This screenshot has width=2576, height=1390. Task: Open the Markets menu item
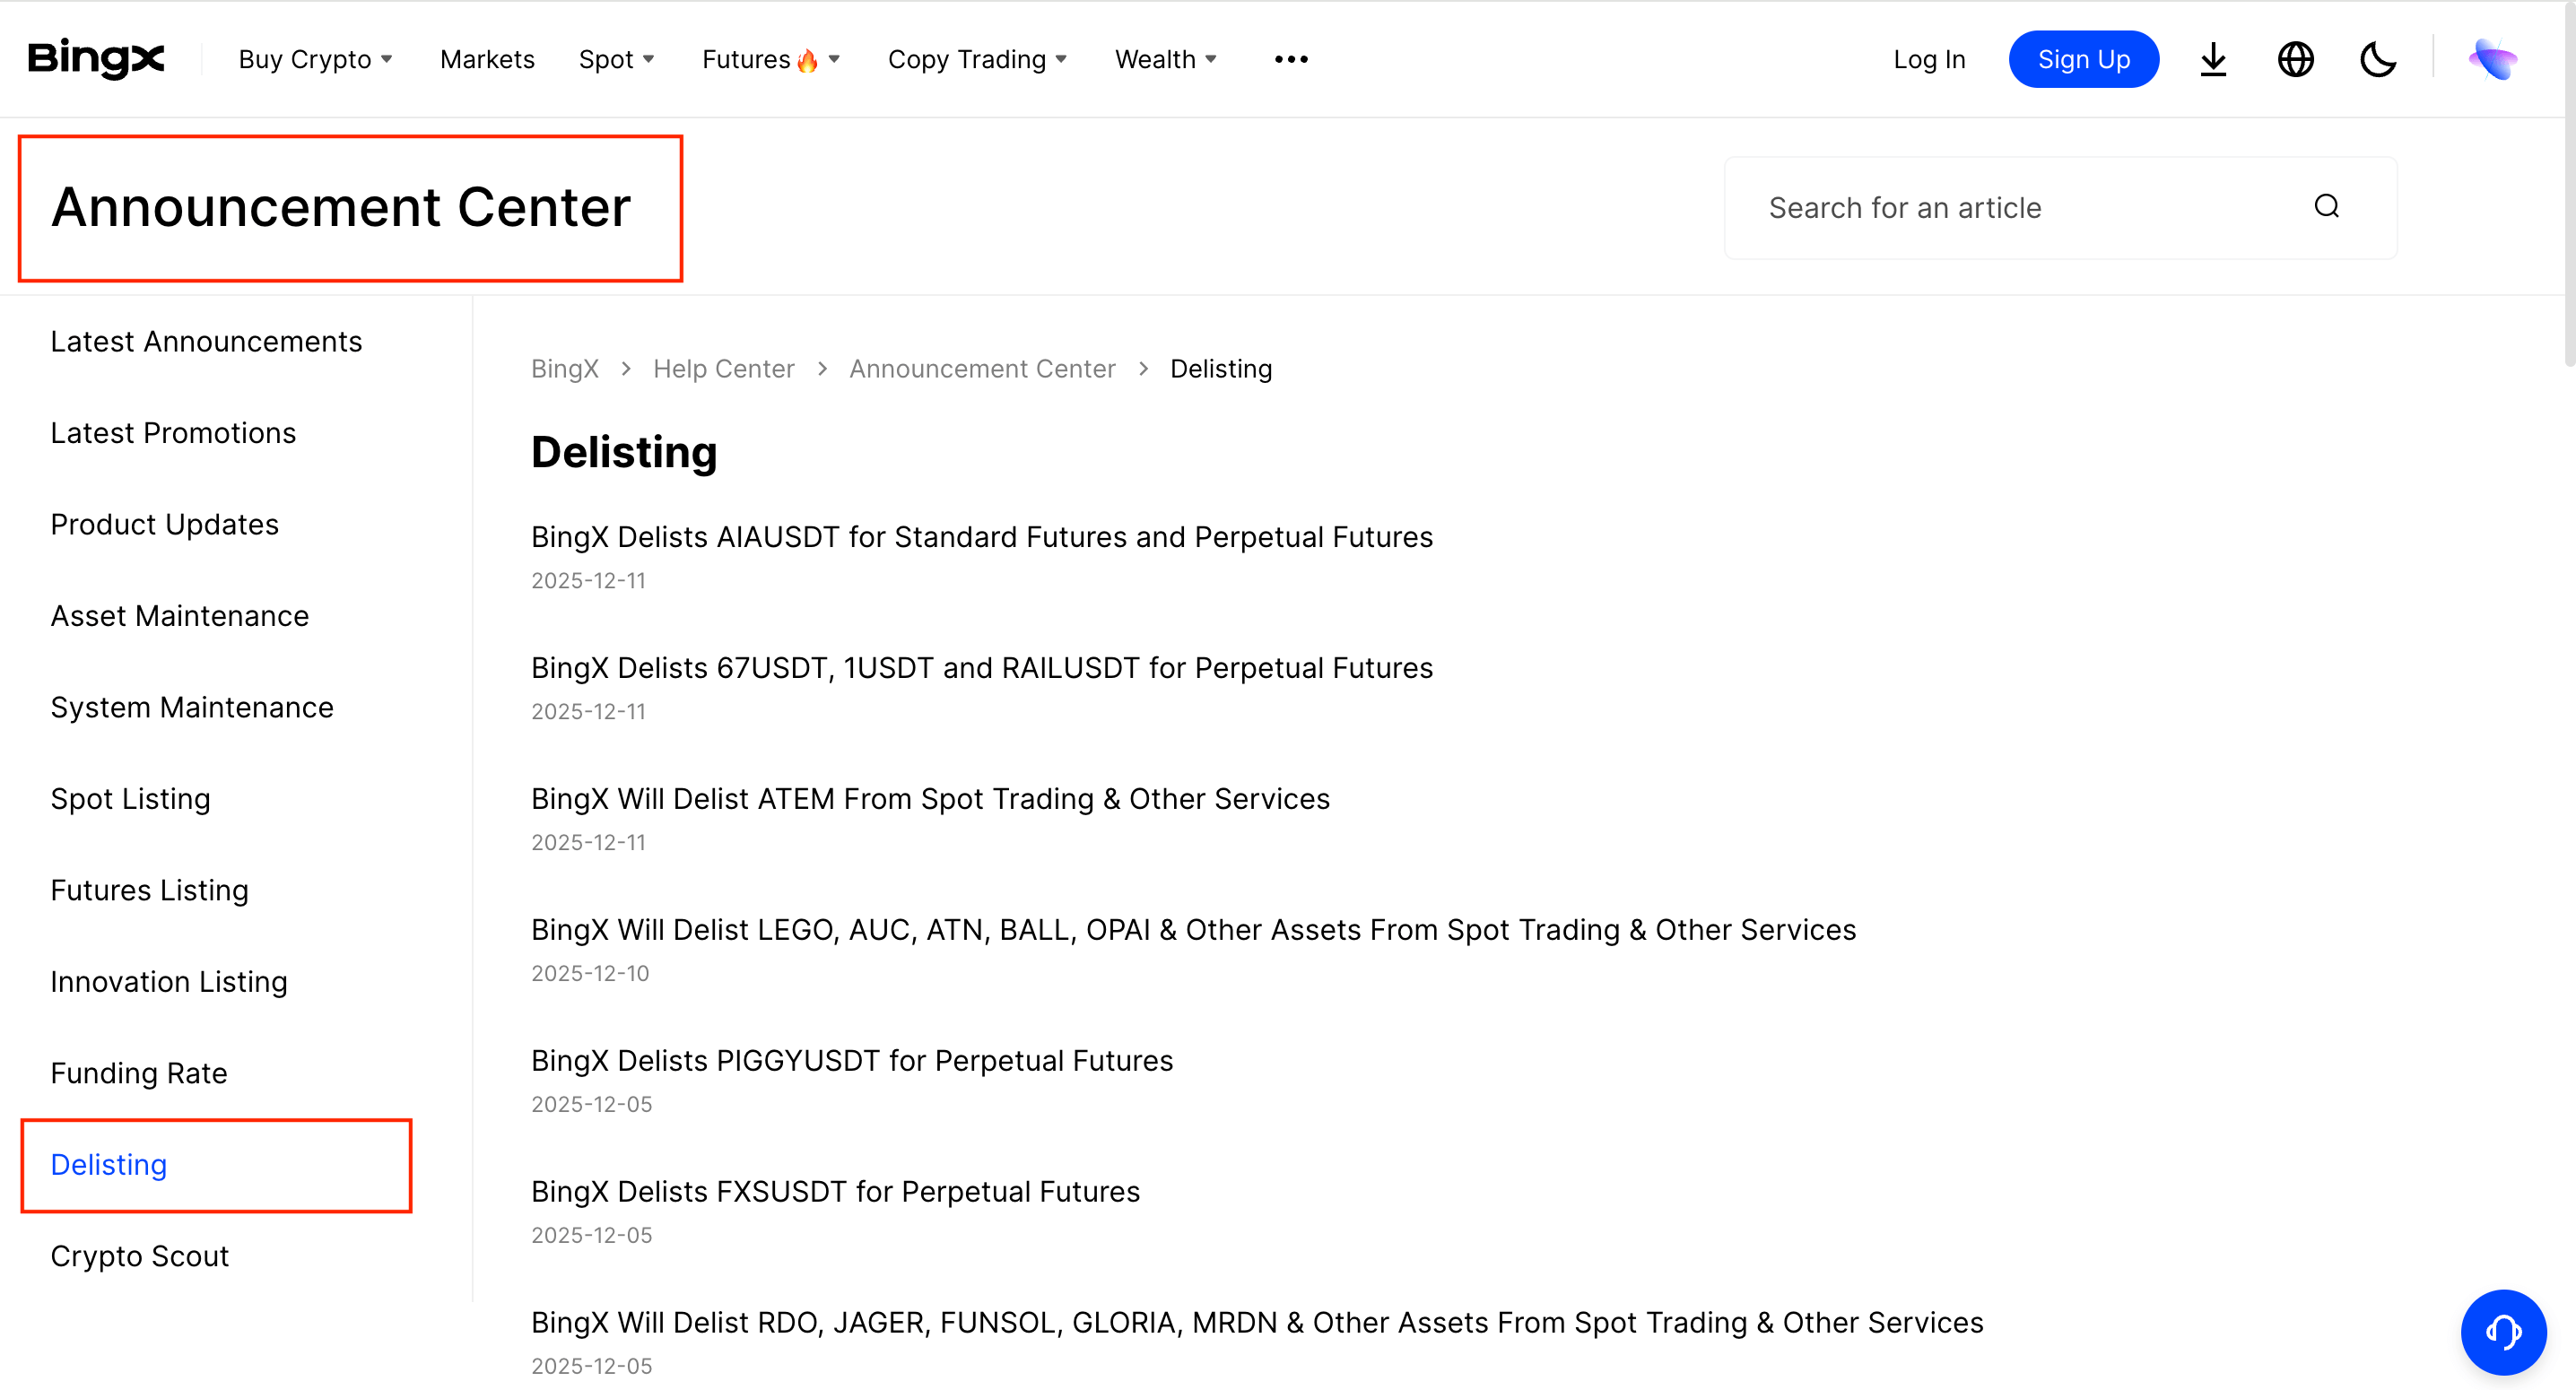487,59
